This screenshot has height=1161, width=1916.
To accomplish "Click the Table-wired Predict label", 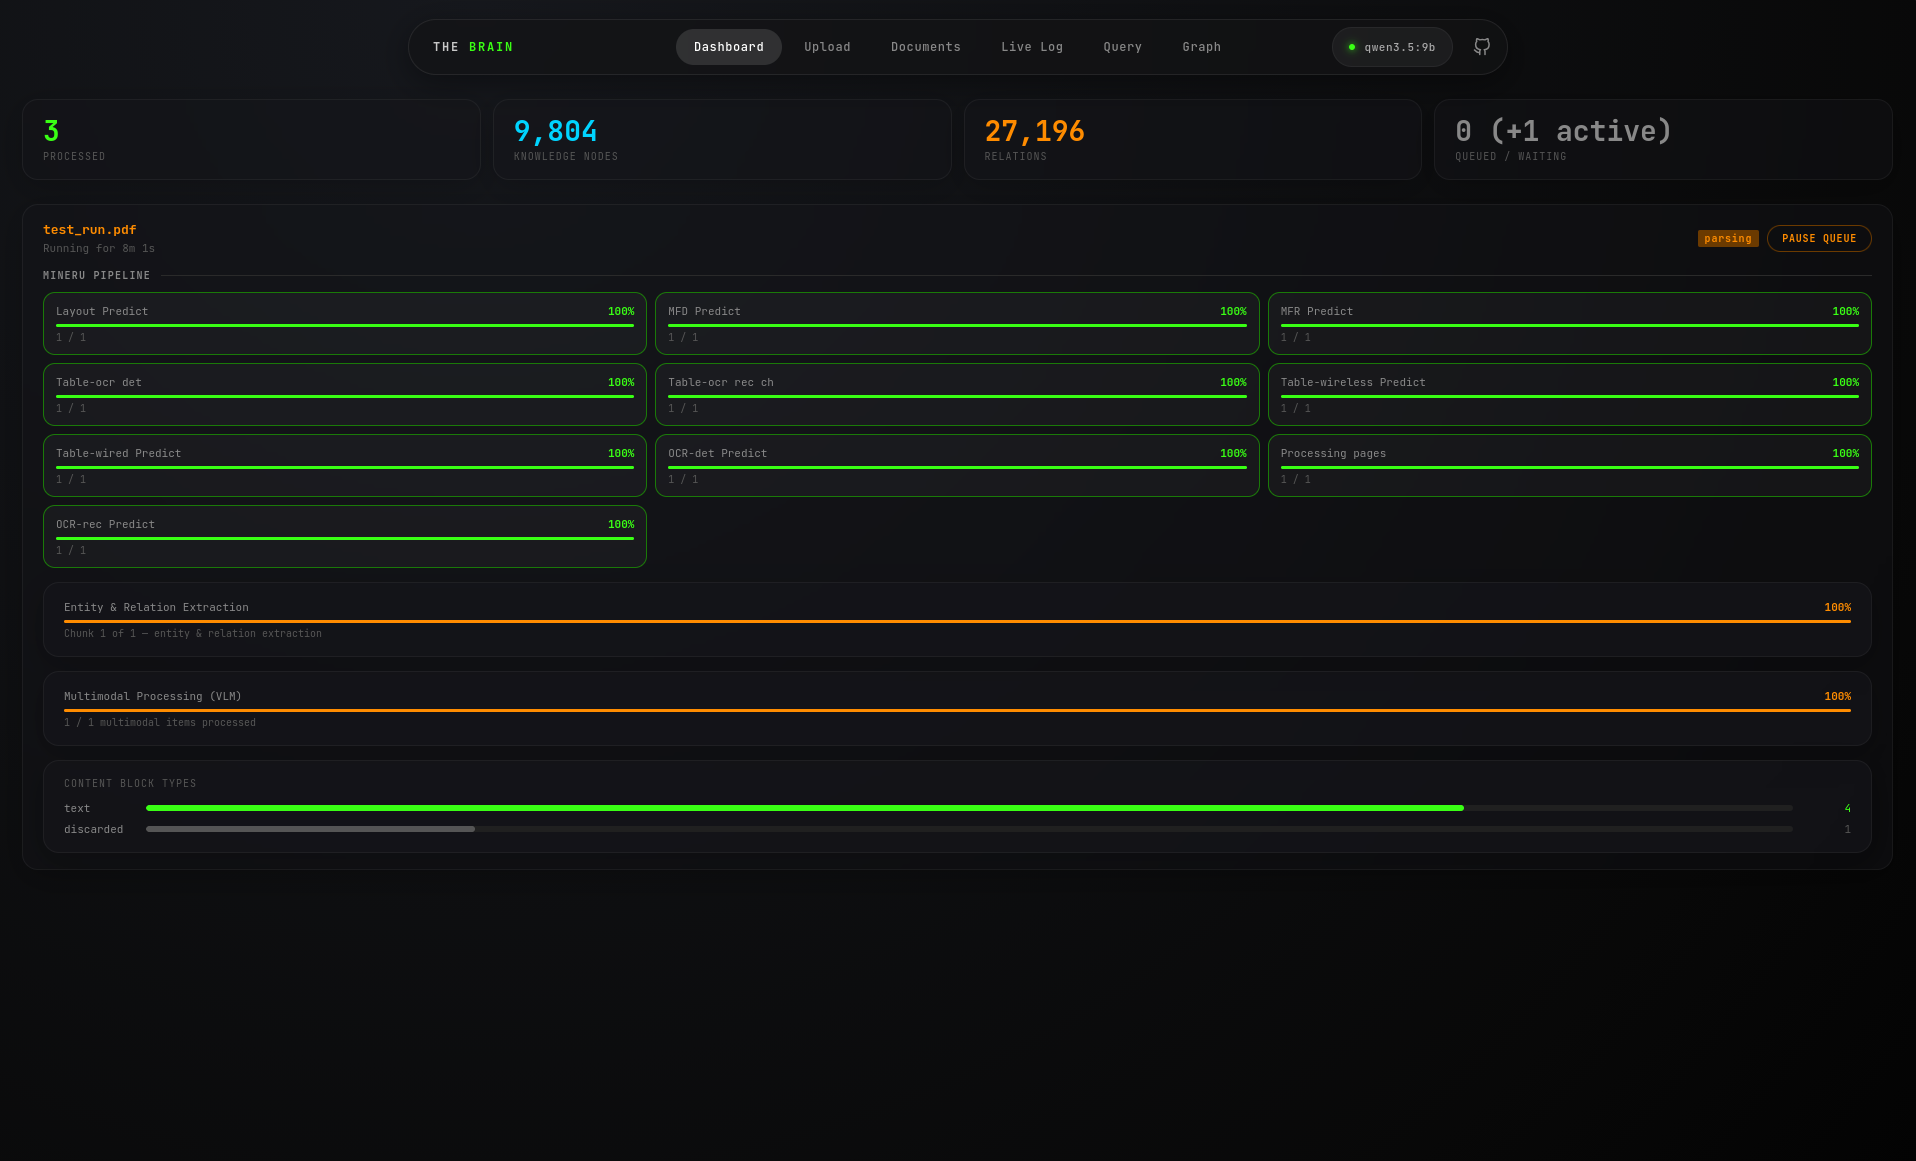I will 119,453.
